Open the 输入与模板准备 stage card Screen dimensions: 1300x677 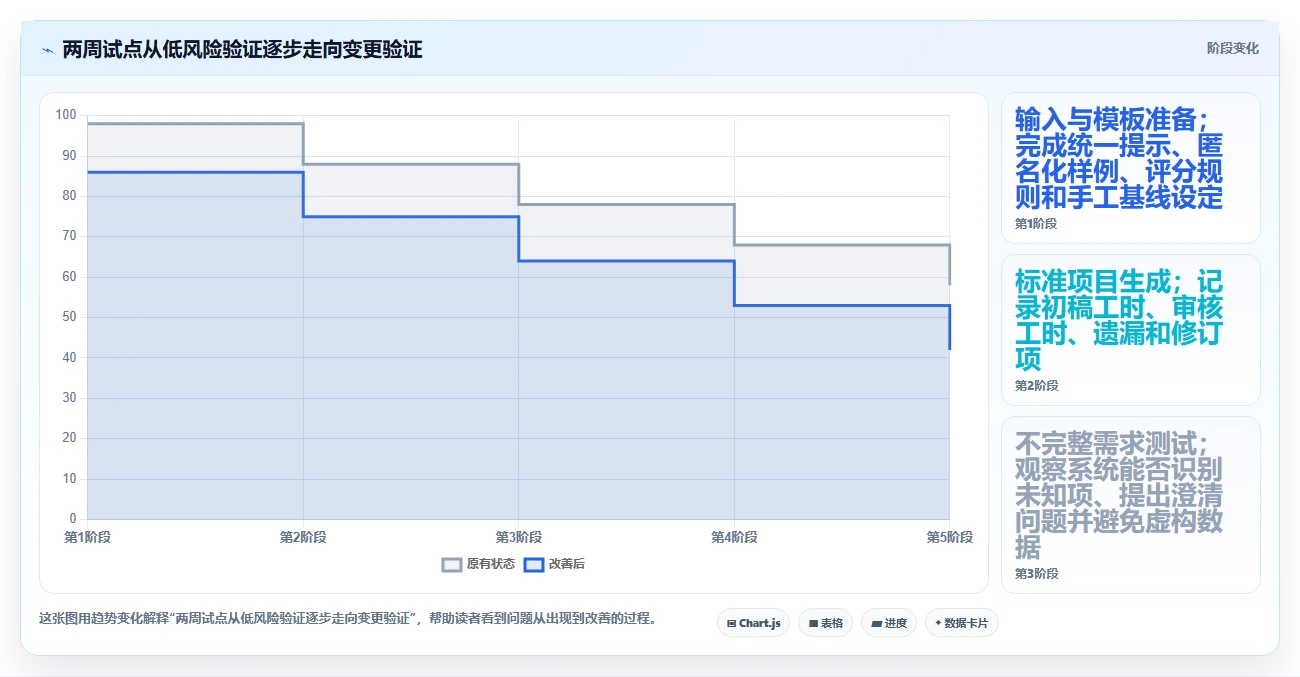pyautogui.click(x=1131, y=168)
